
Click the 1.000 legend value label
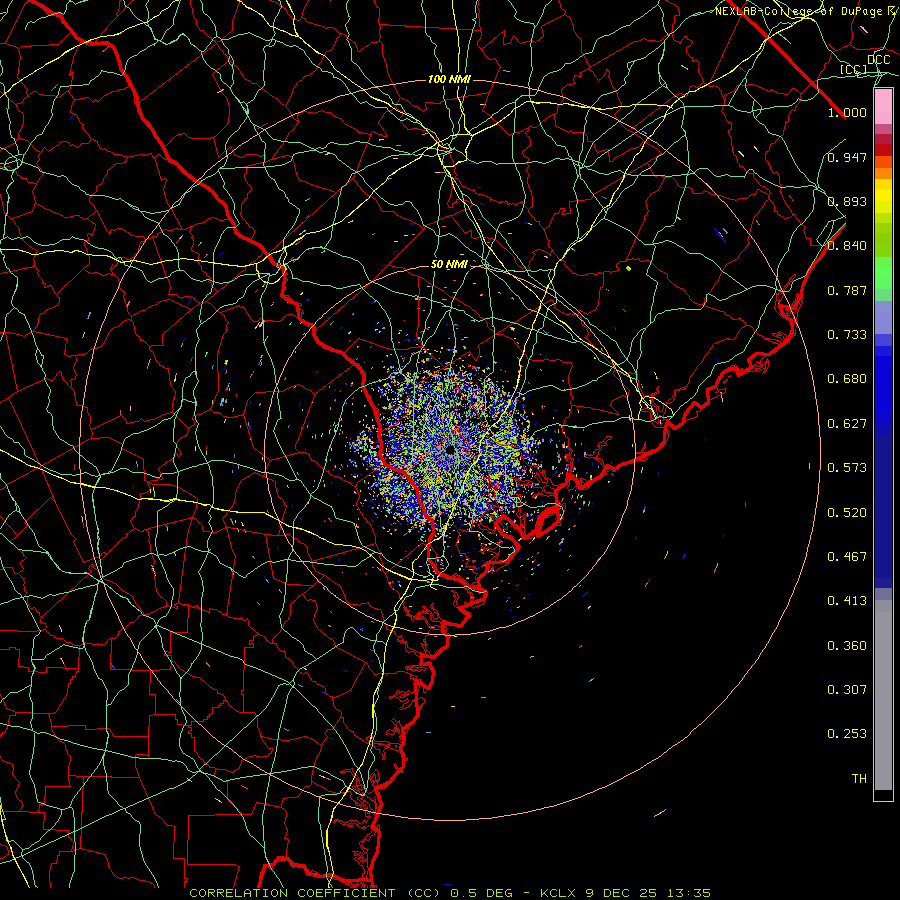click(x=847, y=112)
